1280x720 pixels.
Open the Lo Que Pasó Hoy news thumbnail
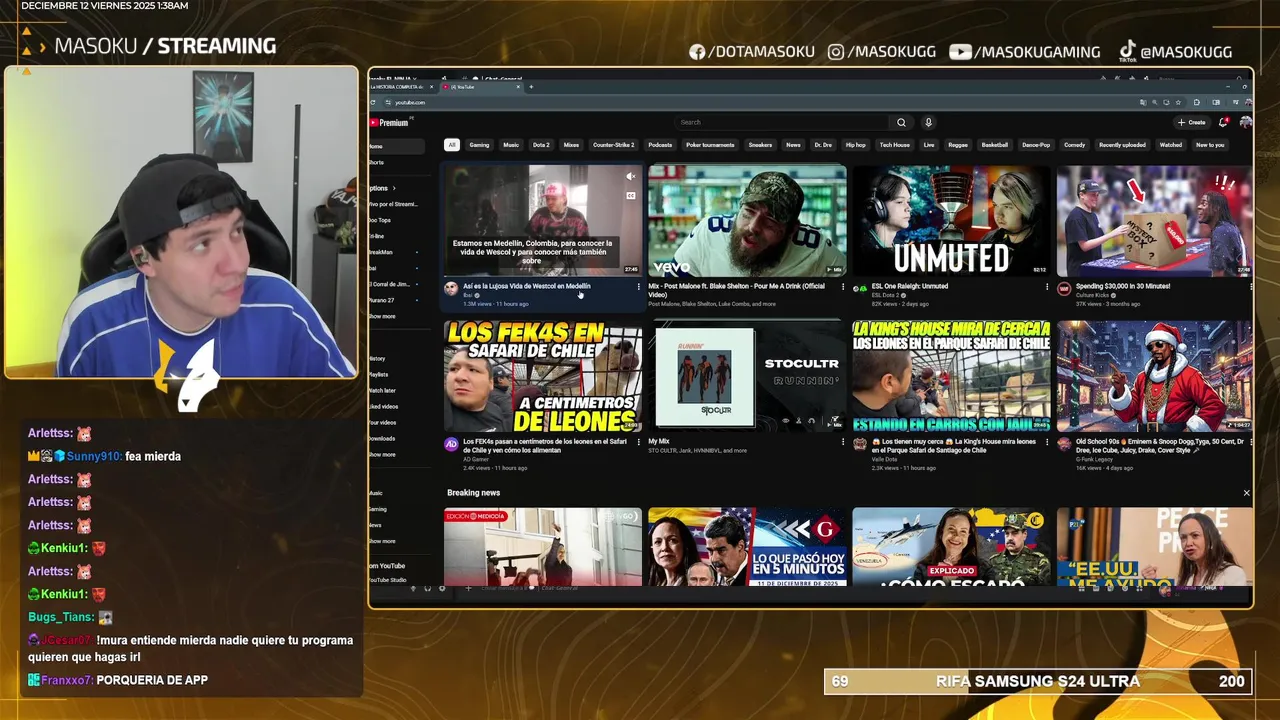click(747, 547)
